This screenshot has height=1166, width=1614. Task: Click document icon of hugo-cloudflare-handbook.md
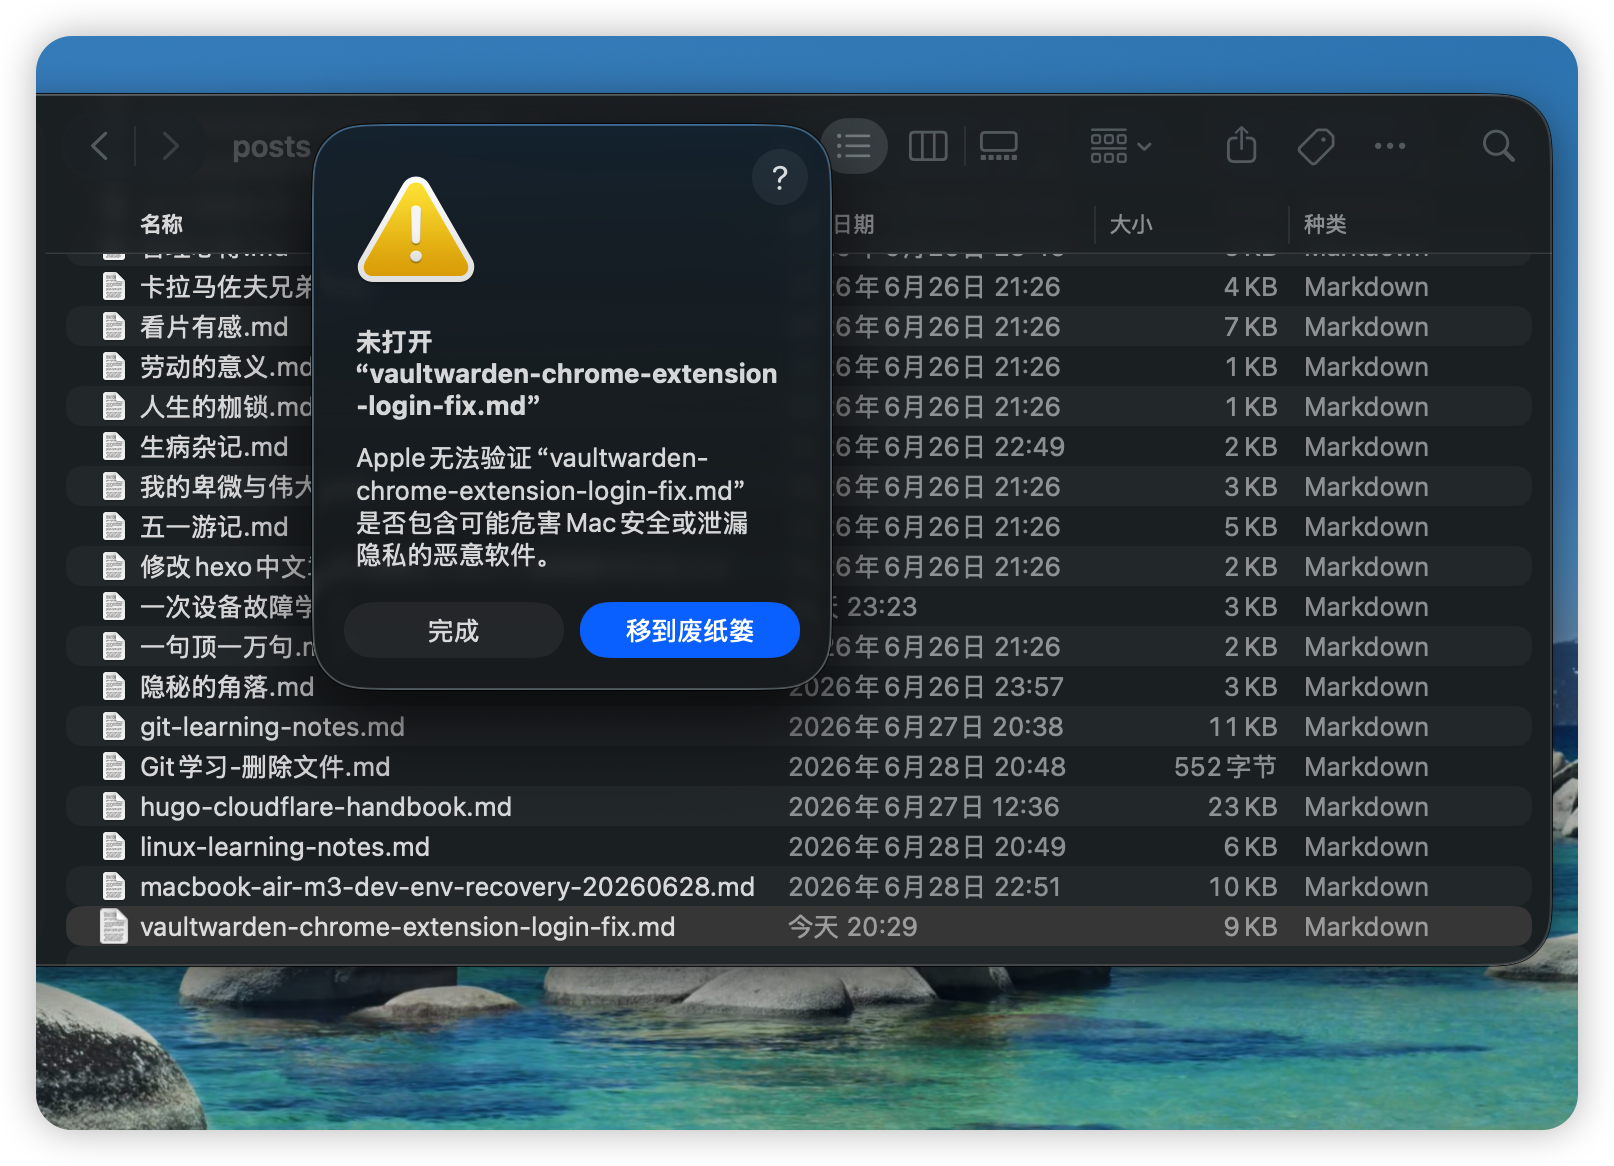[x=114, y=806]
